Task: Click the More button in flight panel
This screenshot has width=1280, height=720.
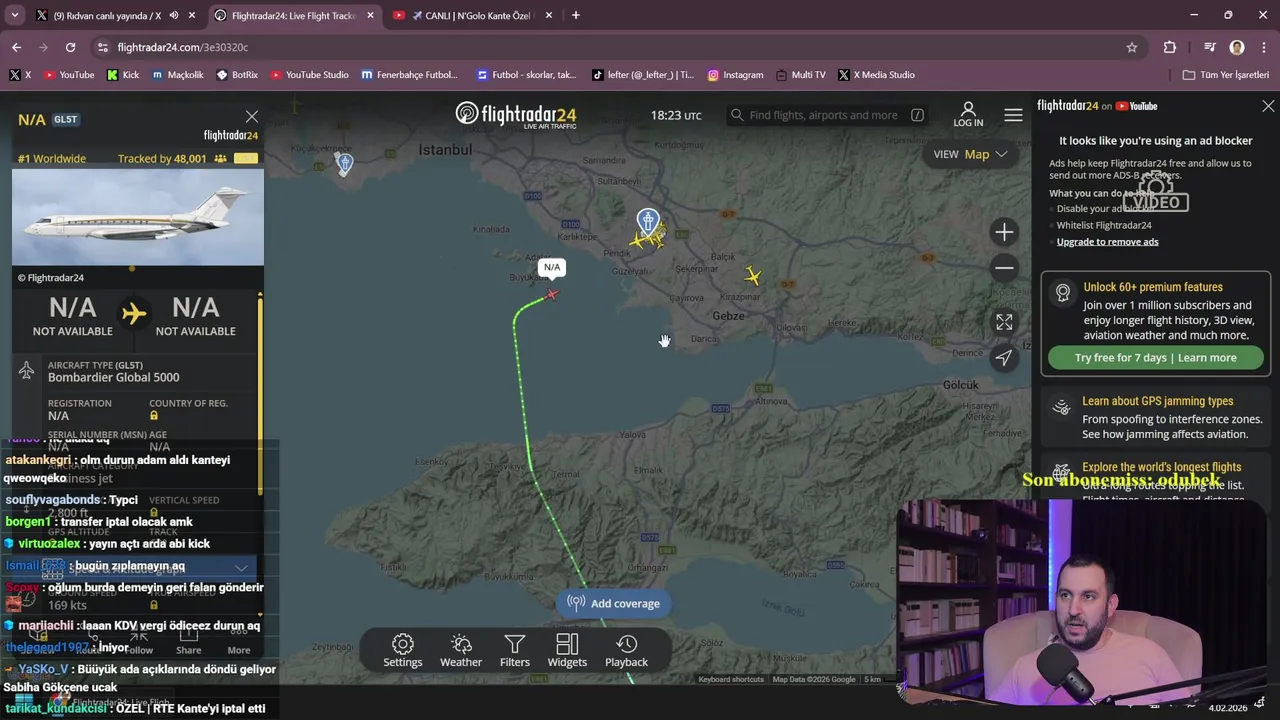Action: tap(239, 640)
